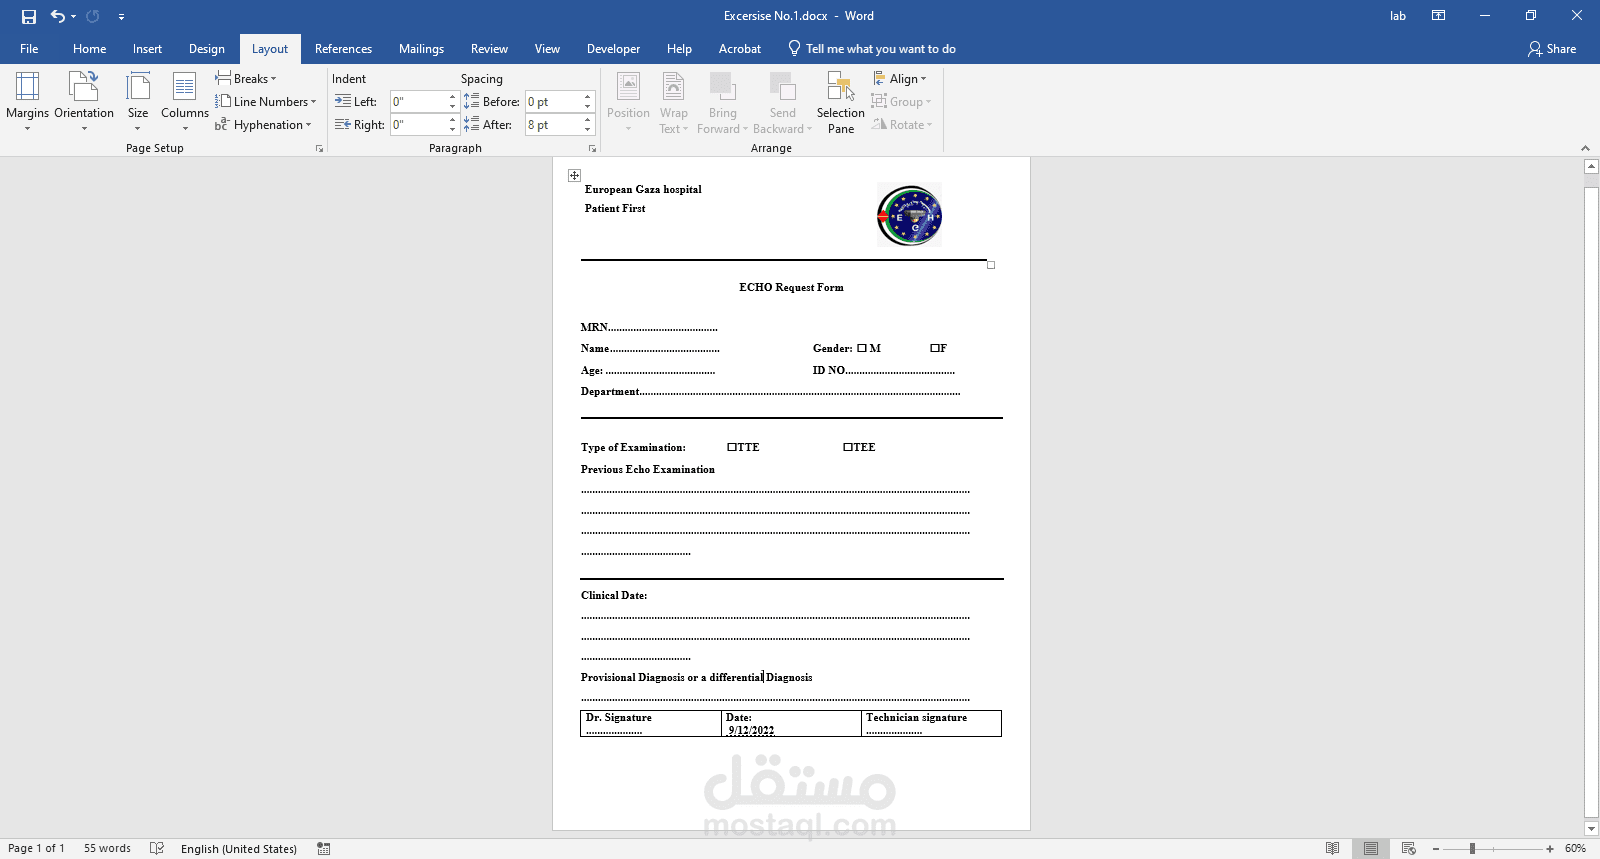
Task: Tick the M gender checkbox in the form
Action: (862, 348)
